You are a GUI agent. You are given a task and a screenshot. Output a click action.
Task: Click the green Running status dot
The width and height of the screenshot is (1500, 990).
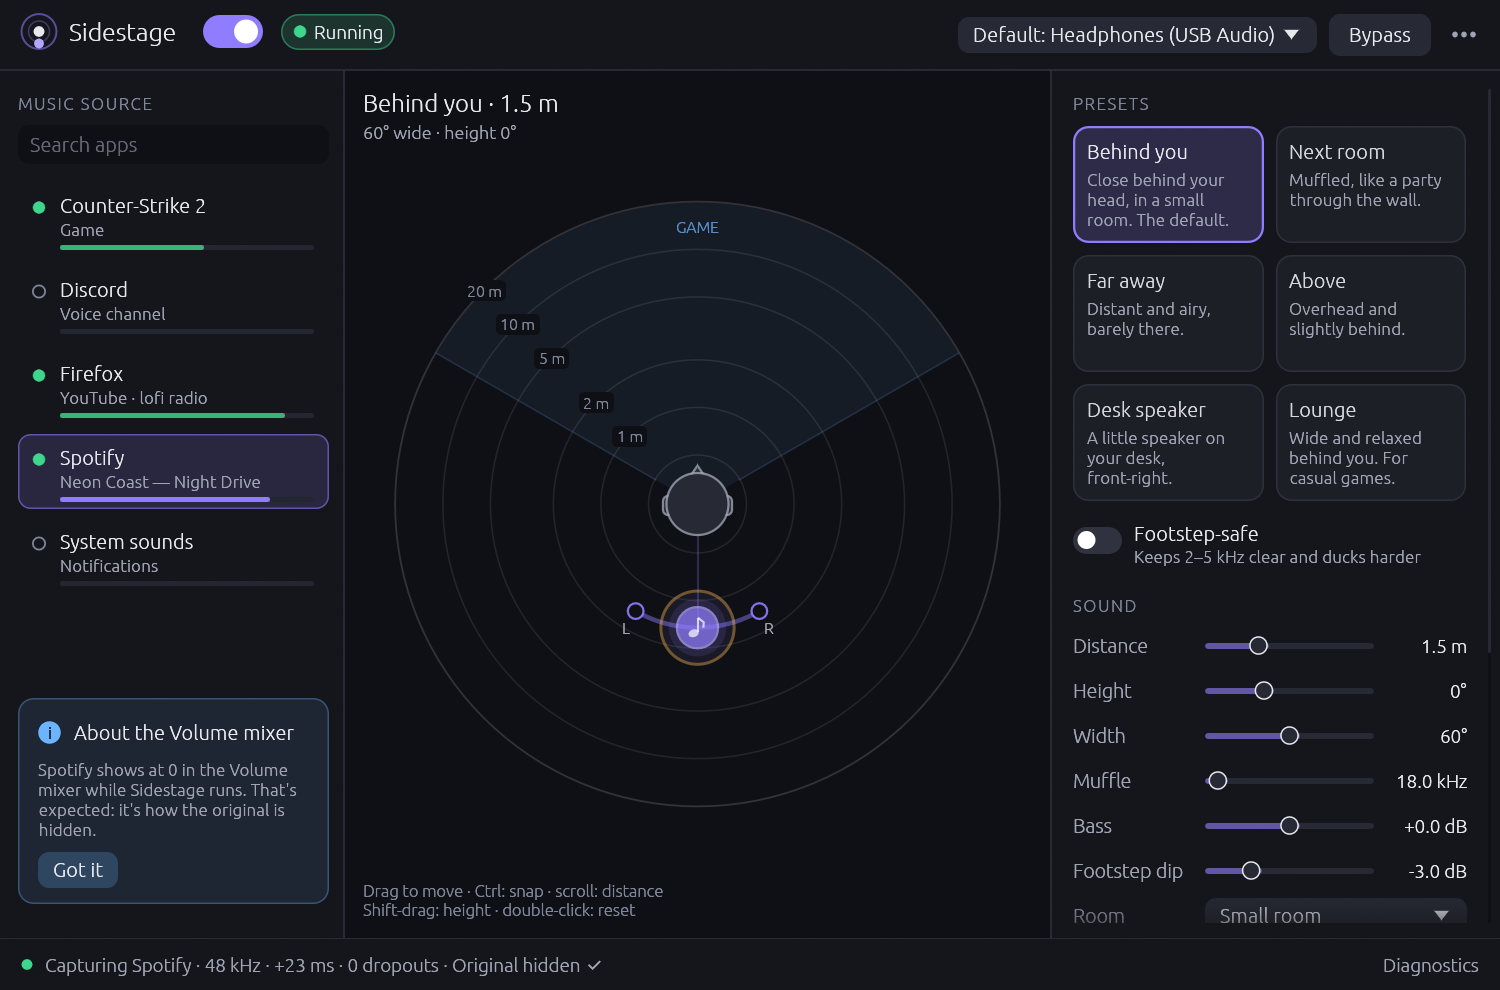click(300, 32)
